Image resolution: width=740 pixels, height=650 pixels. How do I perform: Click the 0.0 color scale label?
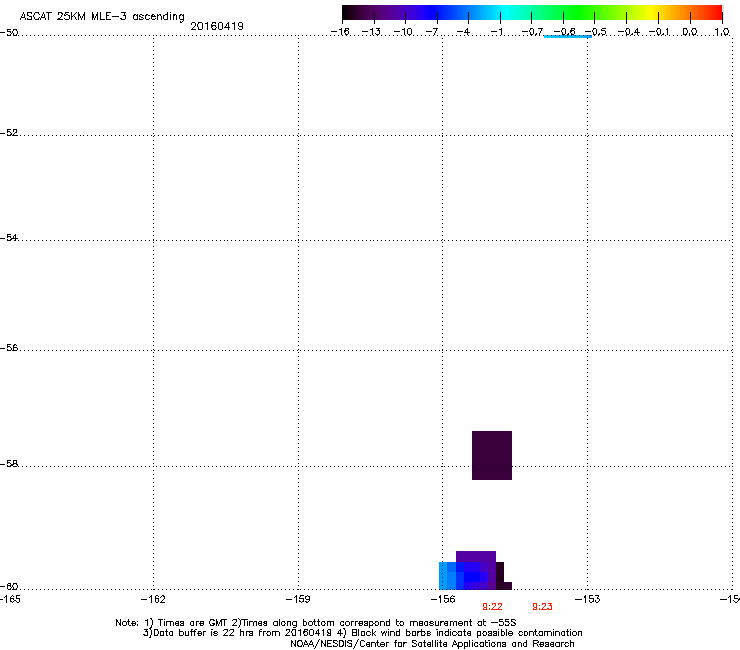(690, 32)
